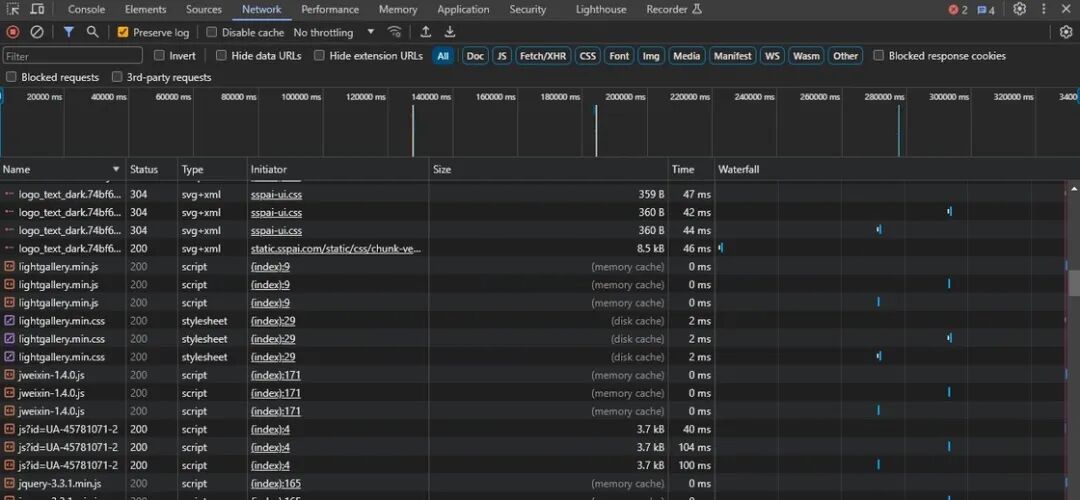The width and height of the screenshot is (1080, 500).
Task: Open the Application tab
Action: point(464,10)
